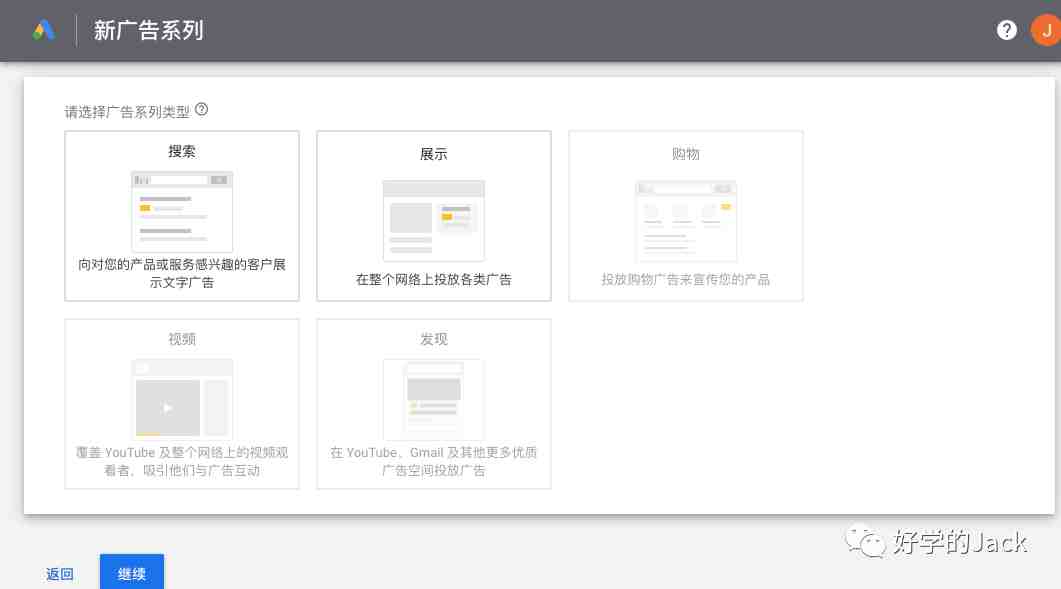Screen dimensions: 1061x589
Task: Click the 继续 button to proceed
Action: 131,574
